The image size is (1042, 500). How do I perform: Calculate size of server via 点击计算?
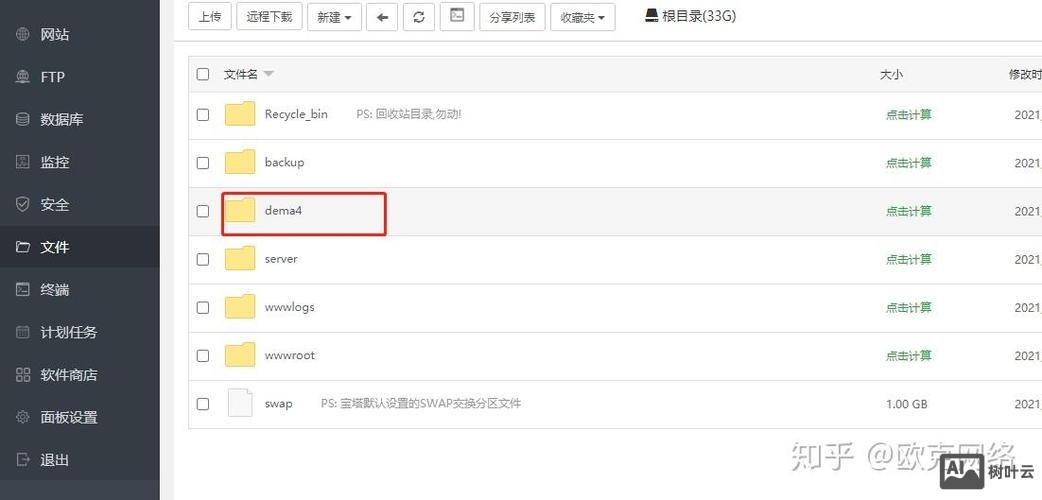908,259
